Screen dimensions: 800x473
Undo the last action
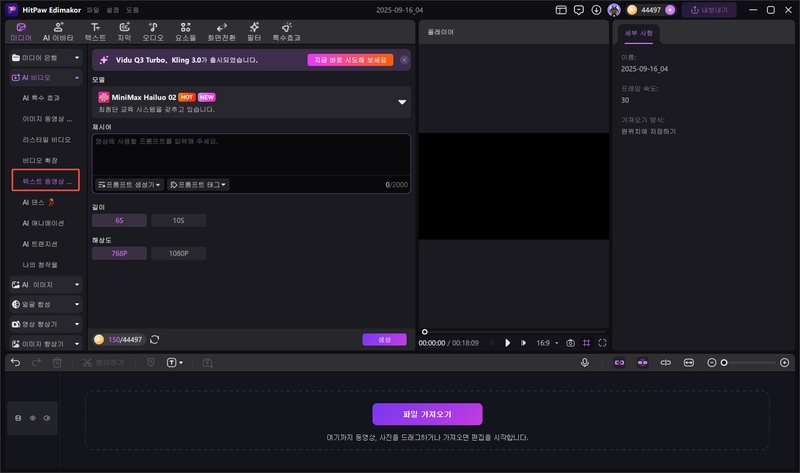(15, 362)
